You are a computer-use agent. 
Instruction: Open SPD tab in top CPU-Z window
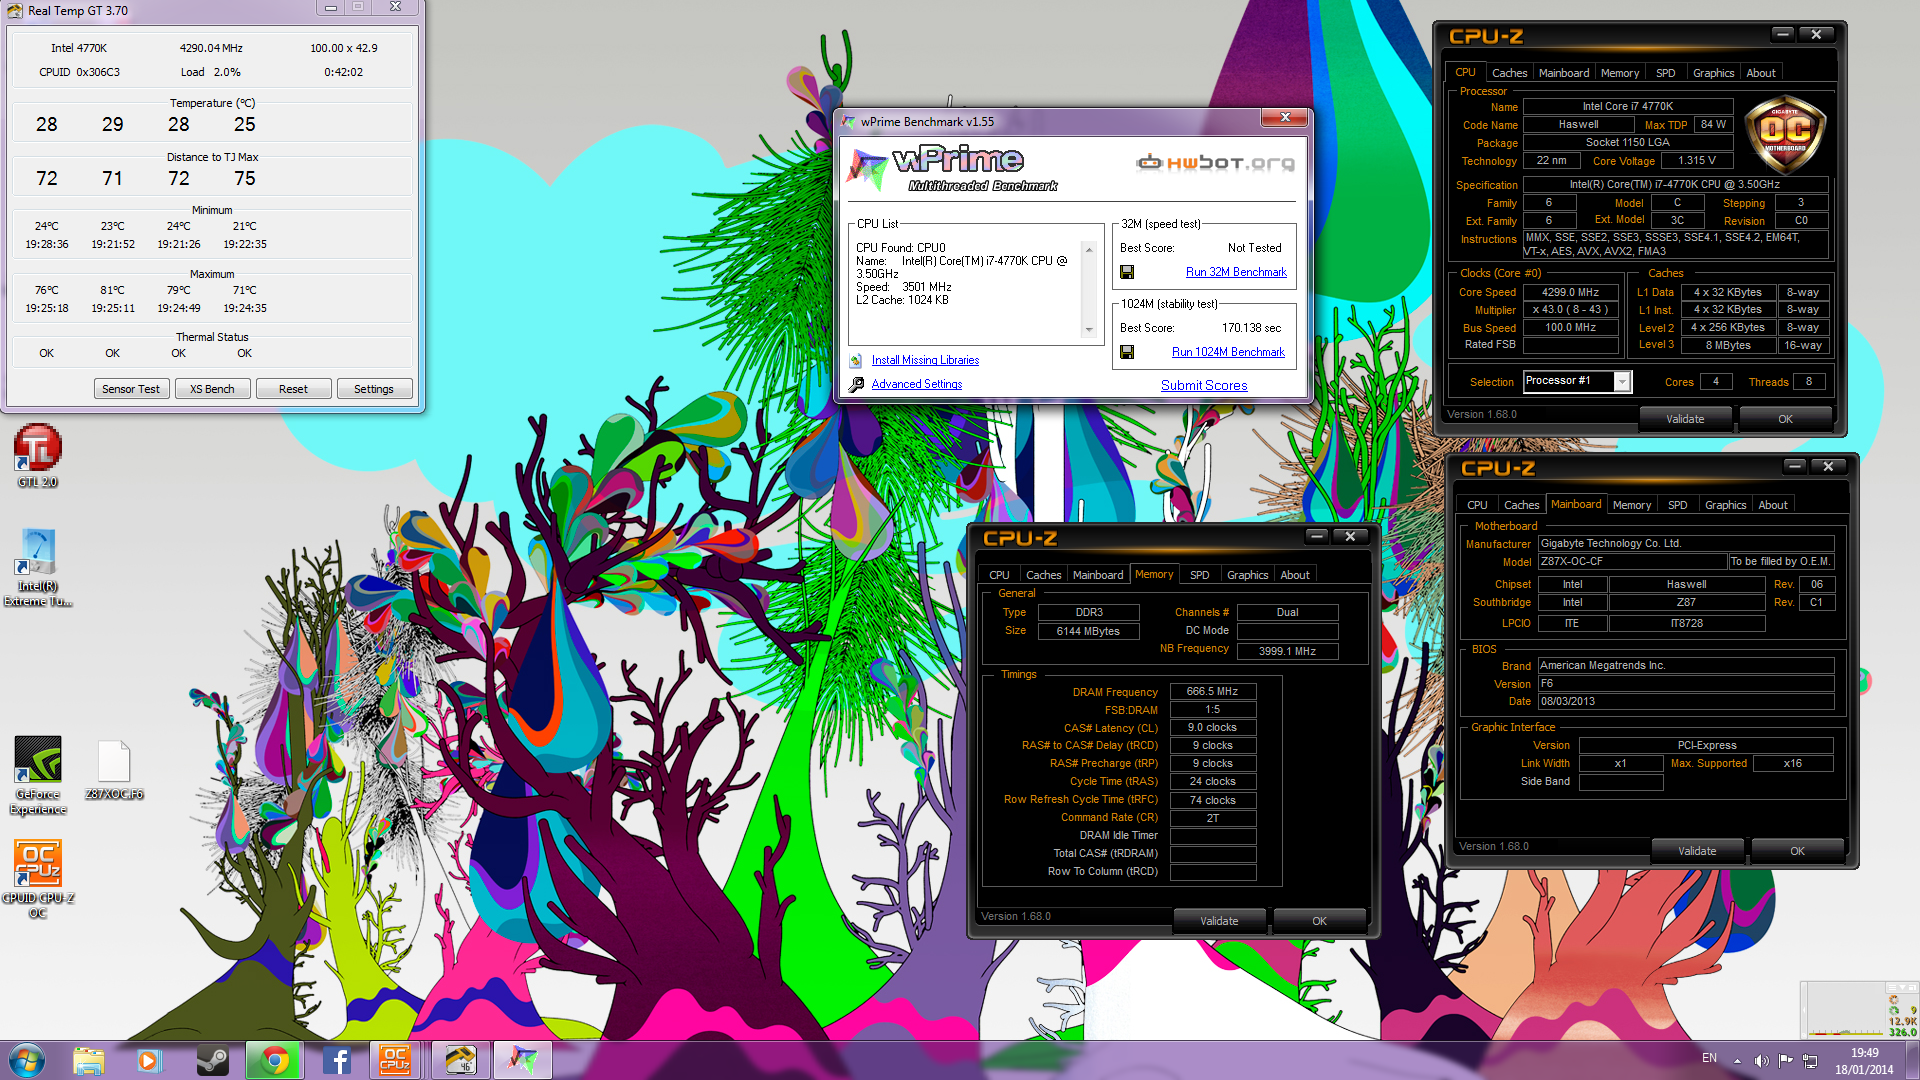coord(1666,73)
